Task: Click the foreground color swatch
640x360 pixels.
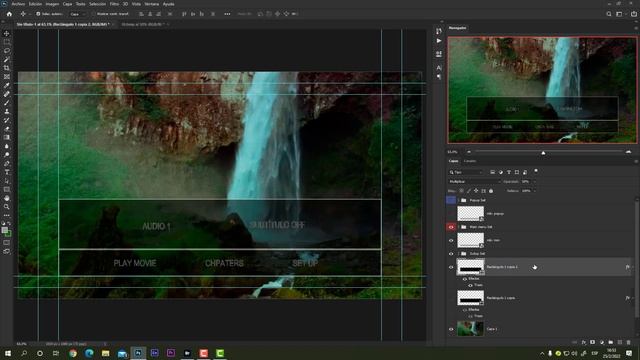Action: coord(4,231)
